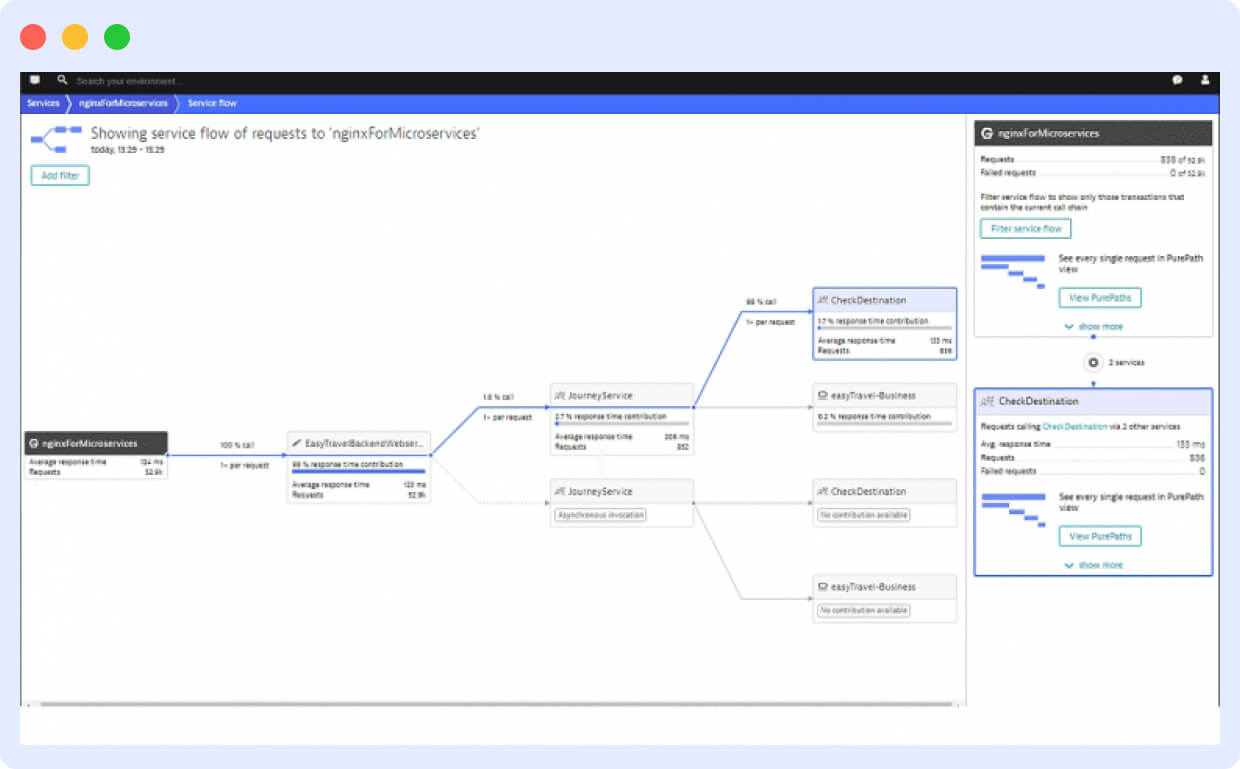Open View PurePaths in the CheckDestination panel
This screenshot has width=1240, height=769.
pyautogui.click(x=1100, y=536)
